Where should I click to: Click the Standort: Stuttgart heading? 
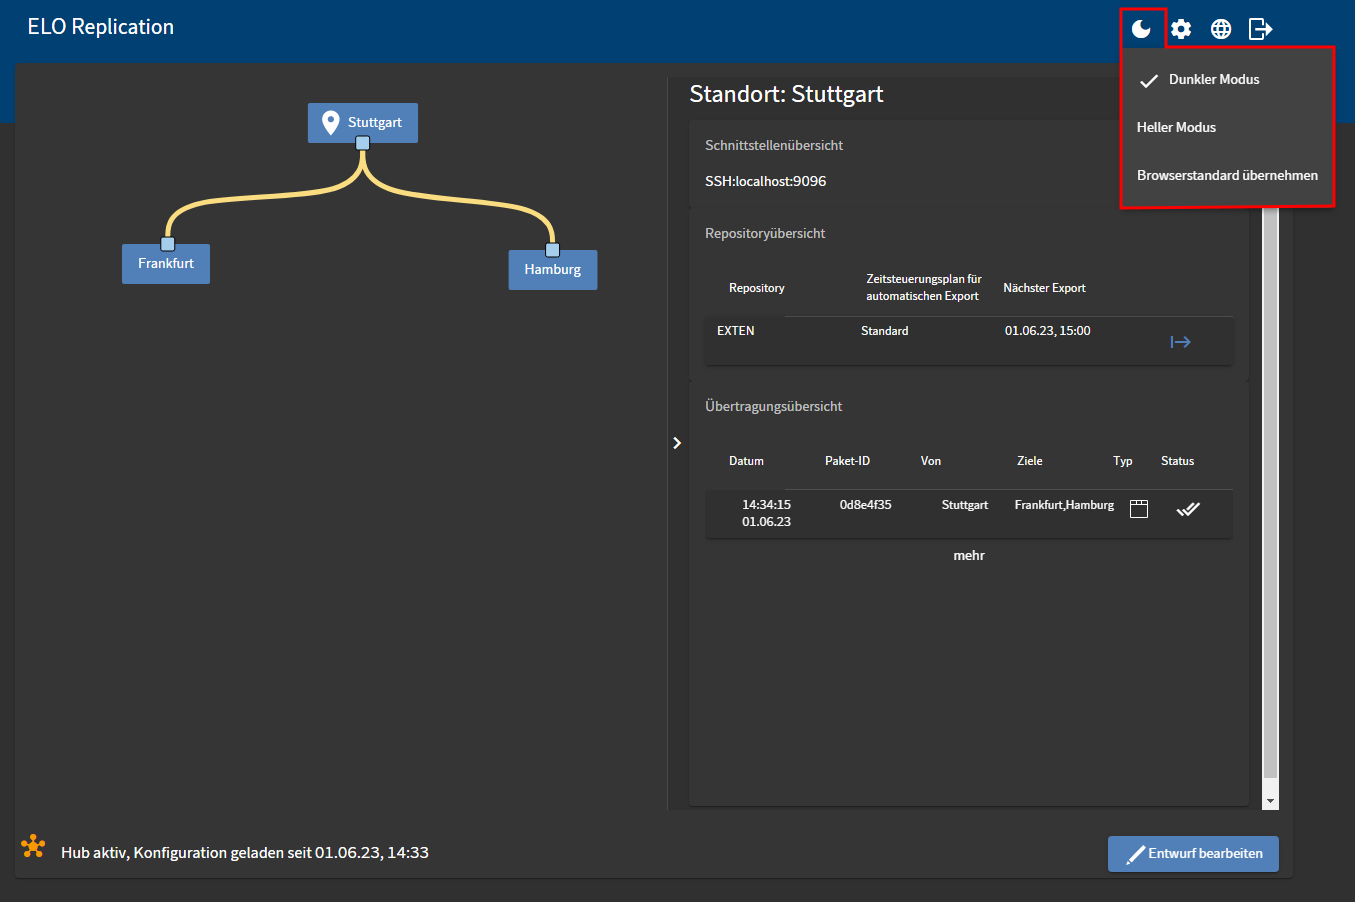tap(786, 94)
